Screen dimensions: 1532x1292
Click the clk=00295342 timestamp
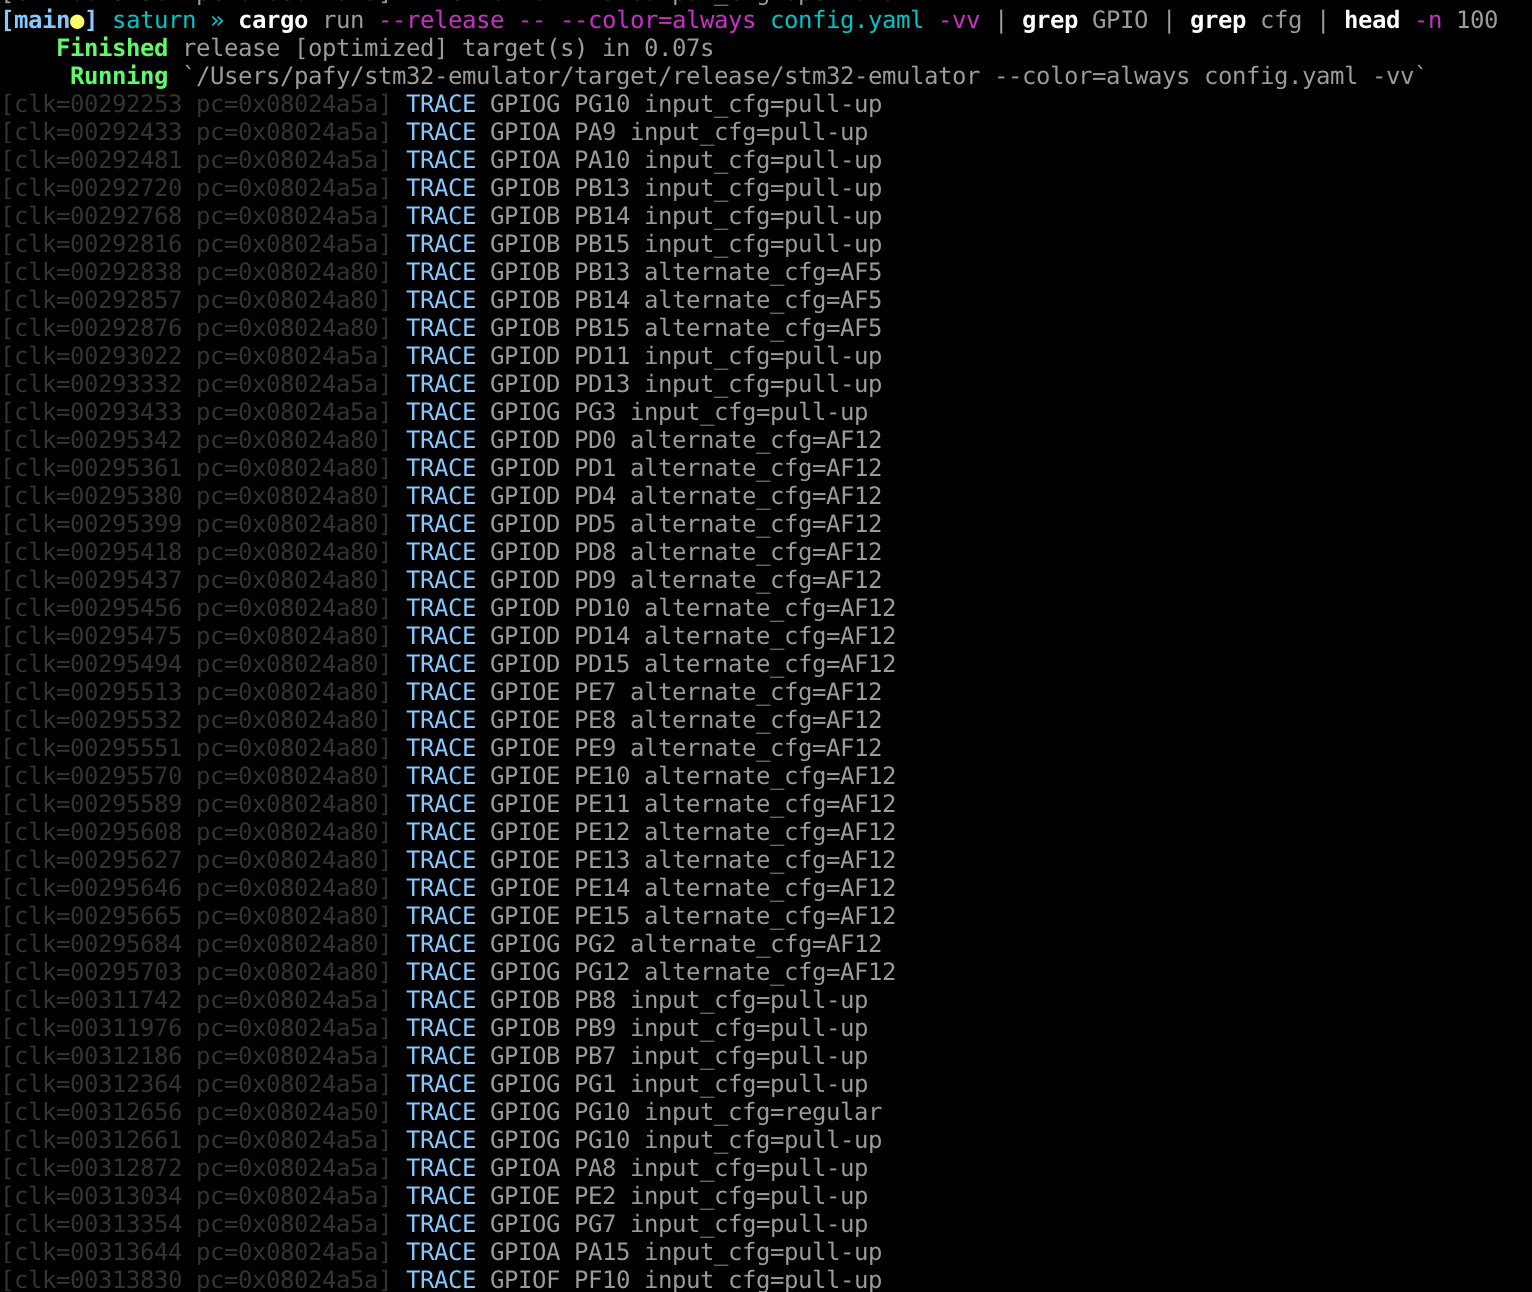(98, 440)
